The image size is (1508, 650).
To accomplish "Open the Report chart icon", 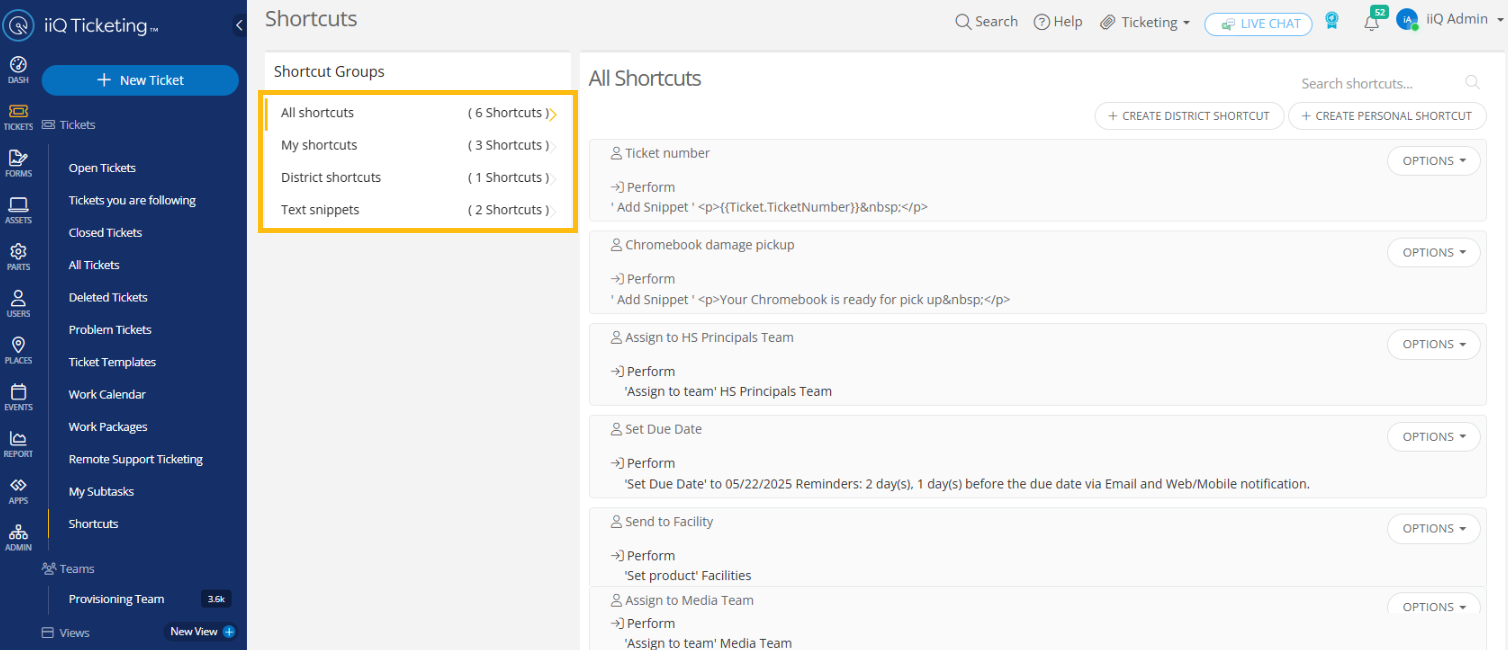I will pyautogui.click(x=18, y=443).
